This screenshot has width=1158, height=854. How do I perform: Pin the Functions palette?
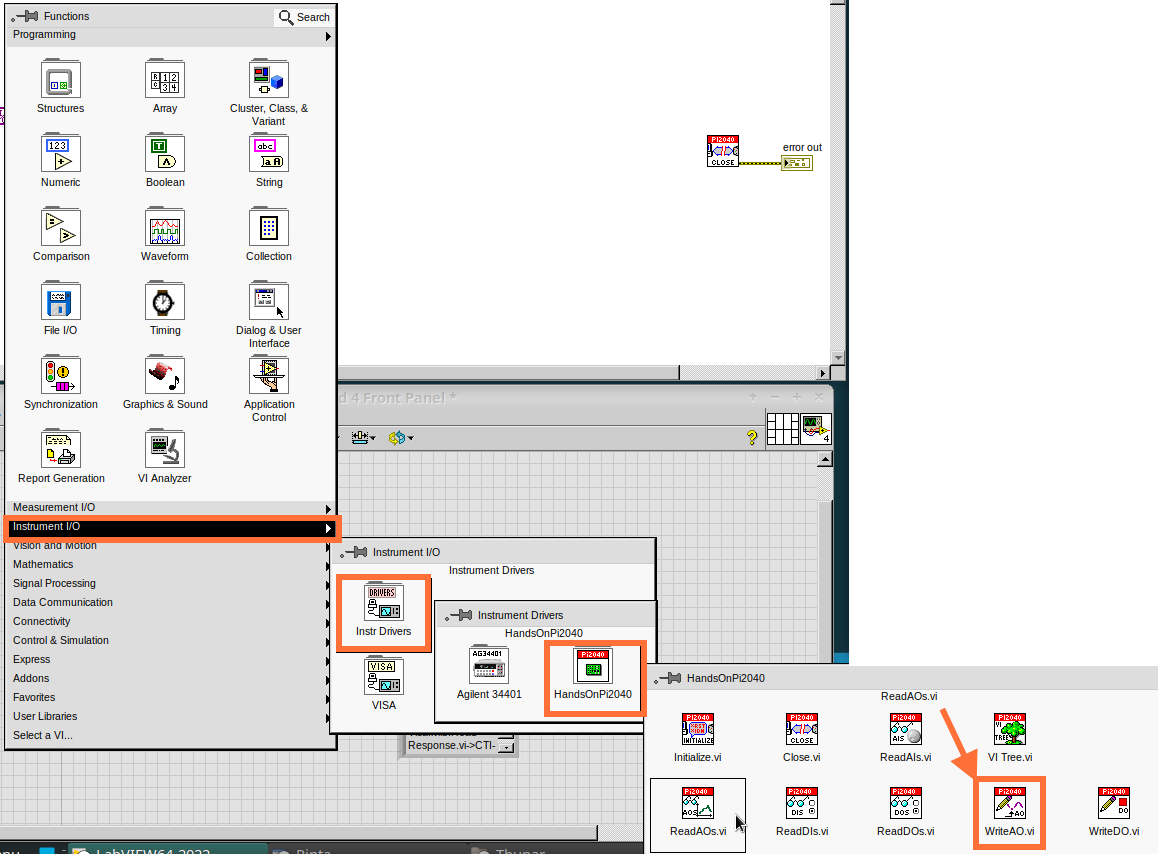pos(26,16)
